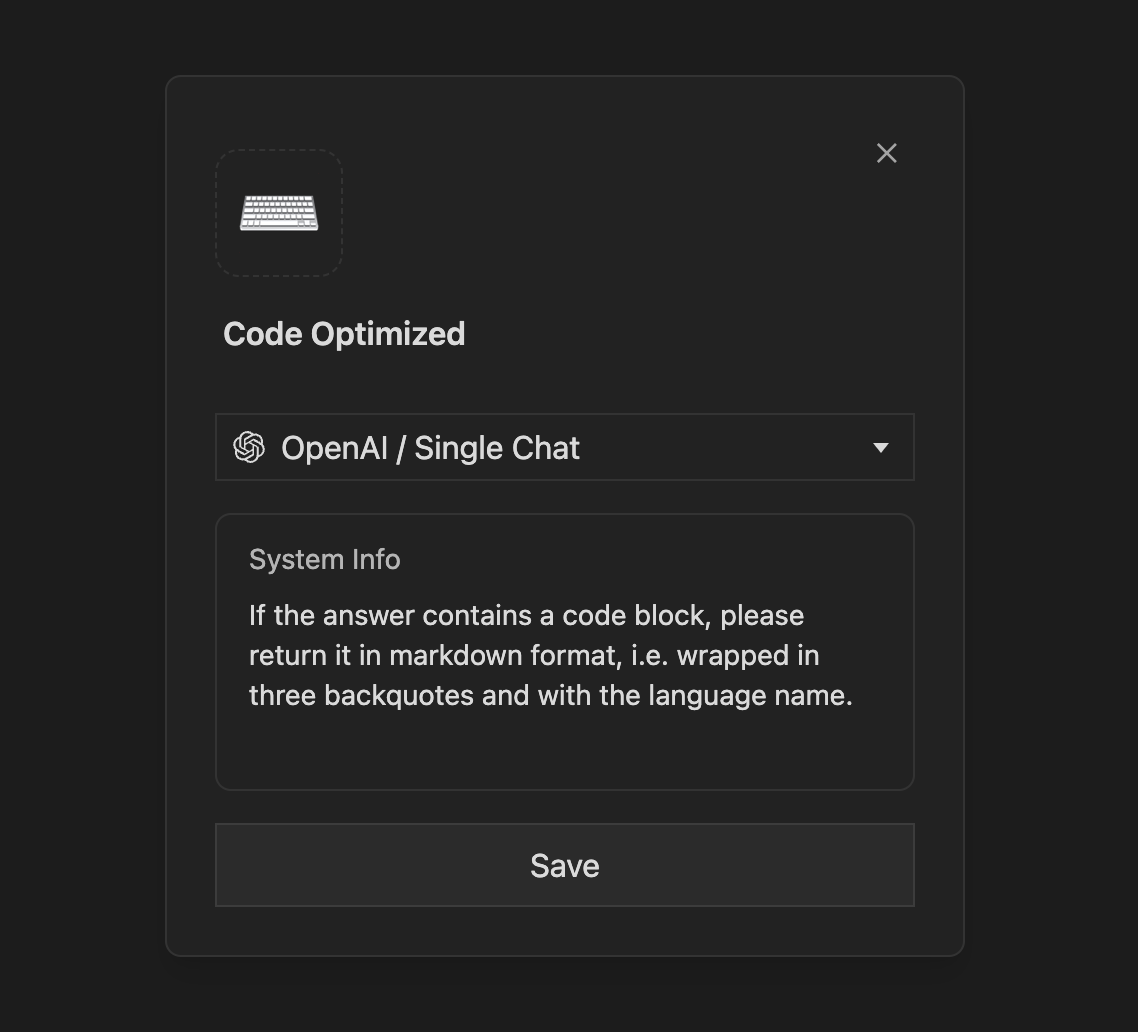
Task: Click the X icon to dismiss the dialog
Action: (x=886, y=152)
